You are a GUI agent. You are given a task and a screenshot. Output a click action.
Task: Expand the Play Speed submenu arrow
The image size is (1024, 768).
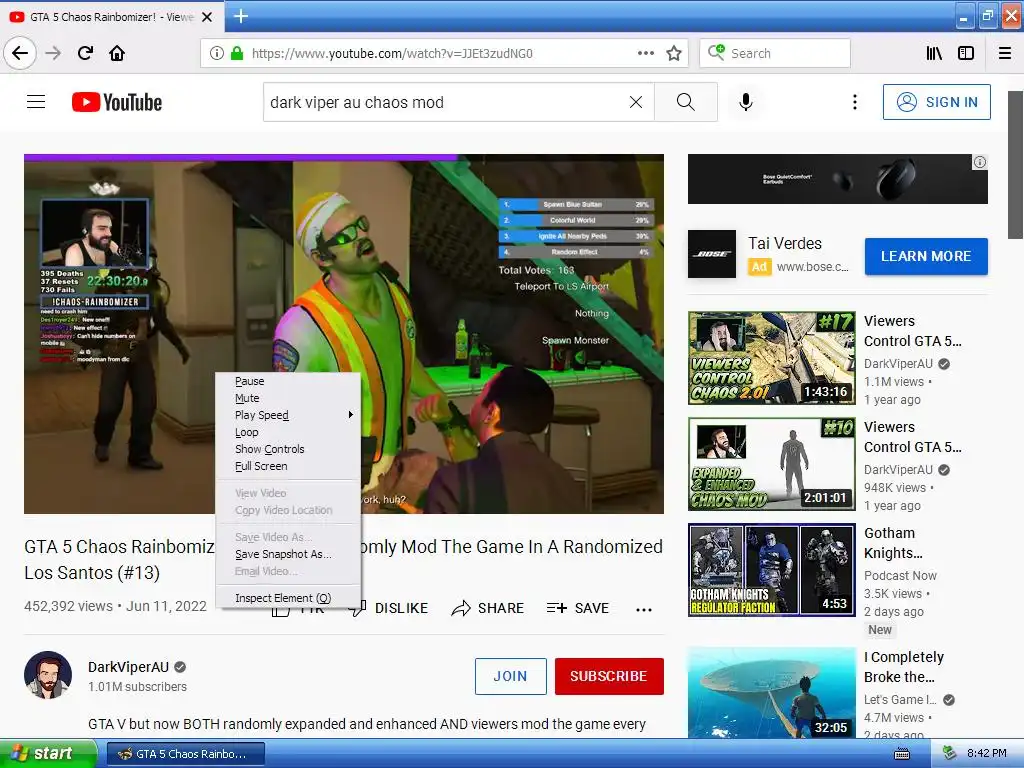(351, 415)
